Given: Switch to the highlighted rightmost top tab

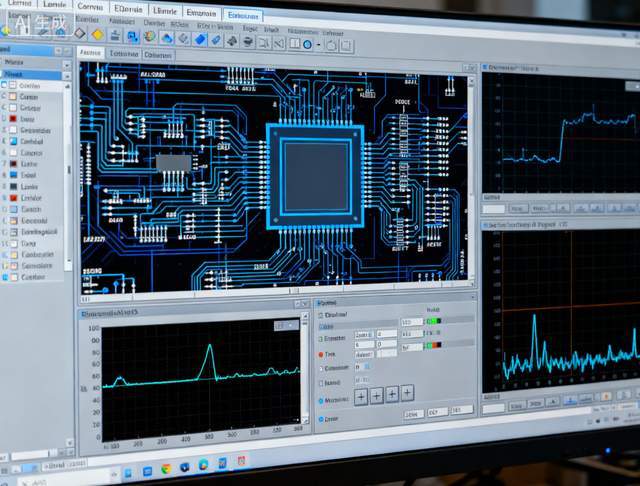Looking at the screenshot, I should click(x=243, y=15).
